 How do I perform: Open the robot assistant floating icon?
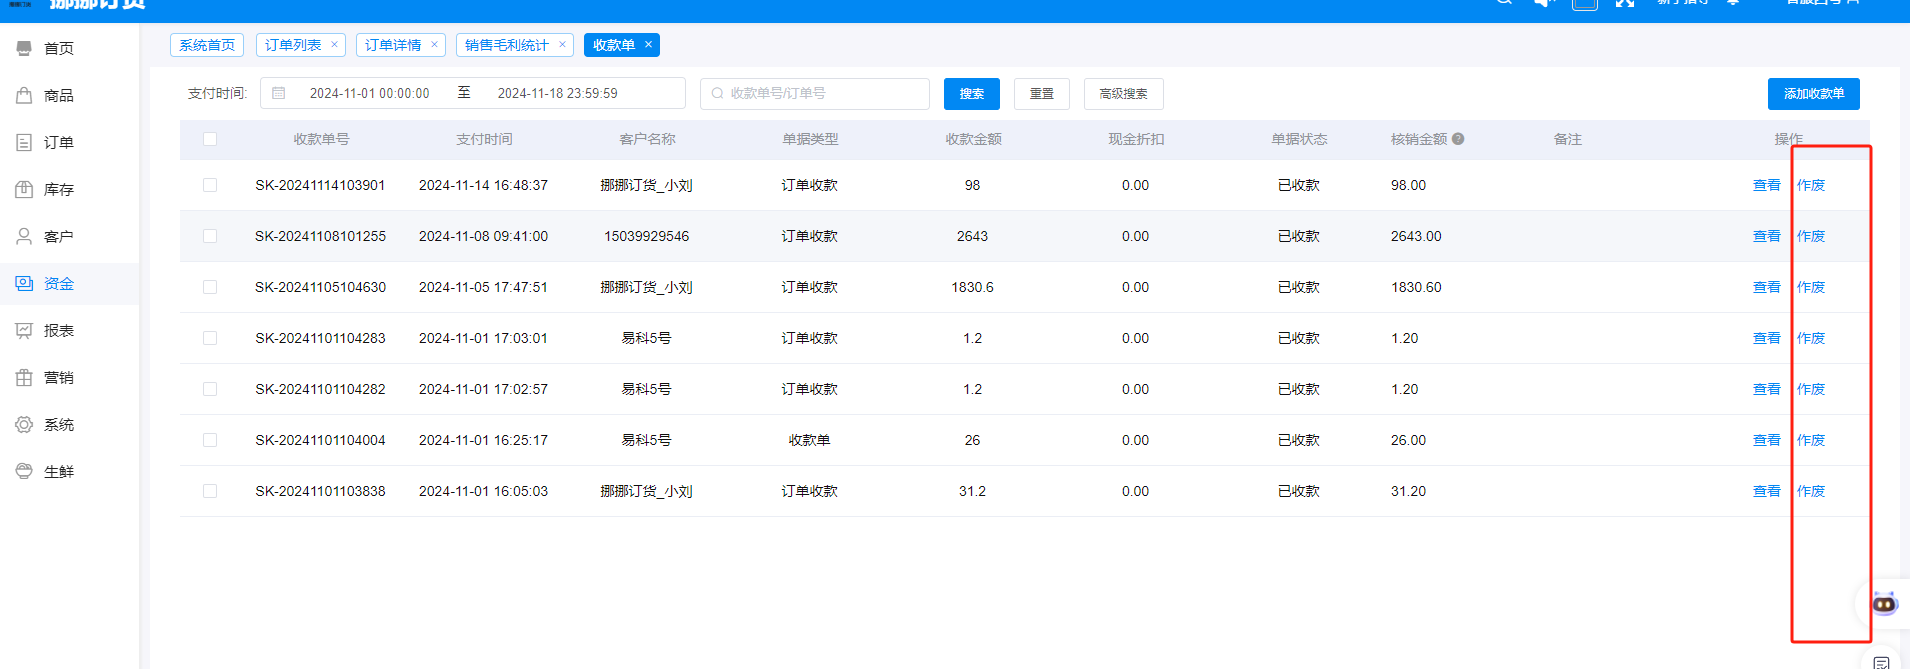1884,603
